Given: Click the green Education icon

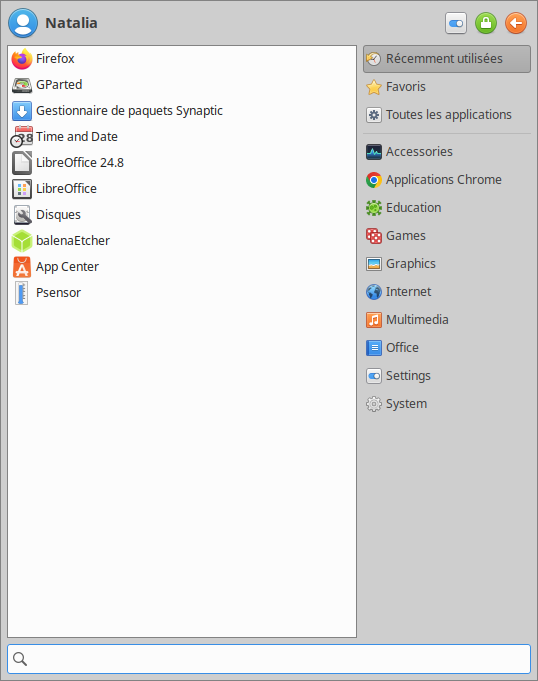Looking at the screenshot, I should 373,208.
